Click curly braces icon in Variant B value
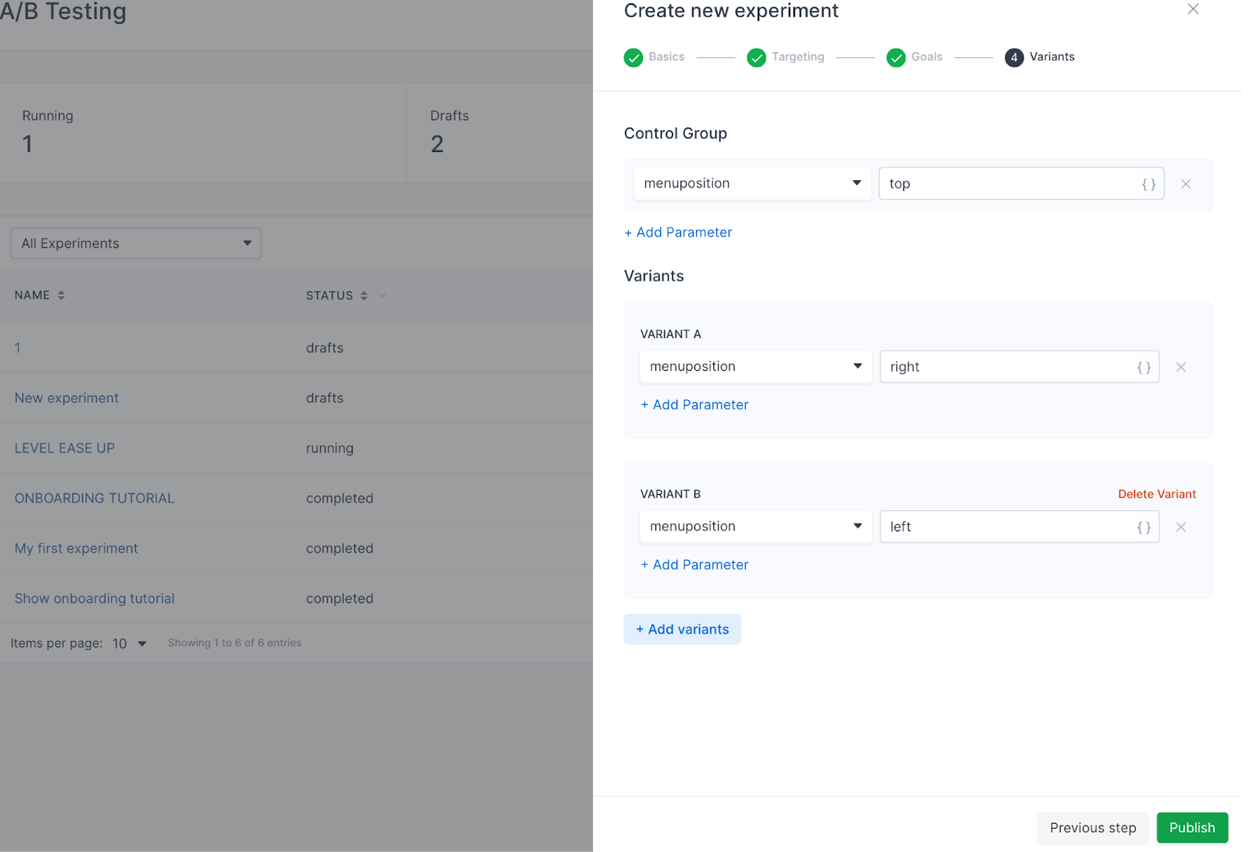Image resolution: width=1260 pixels, height=852 pixels. point(1144,527)
